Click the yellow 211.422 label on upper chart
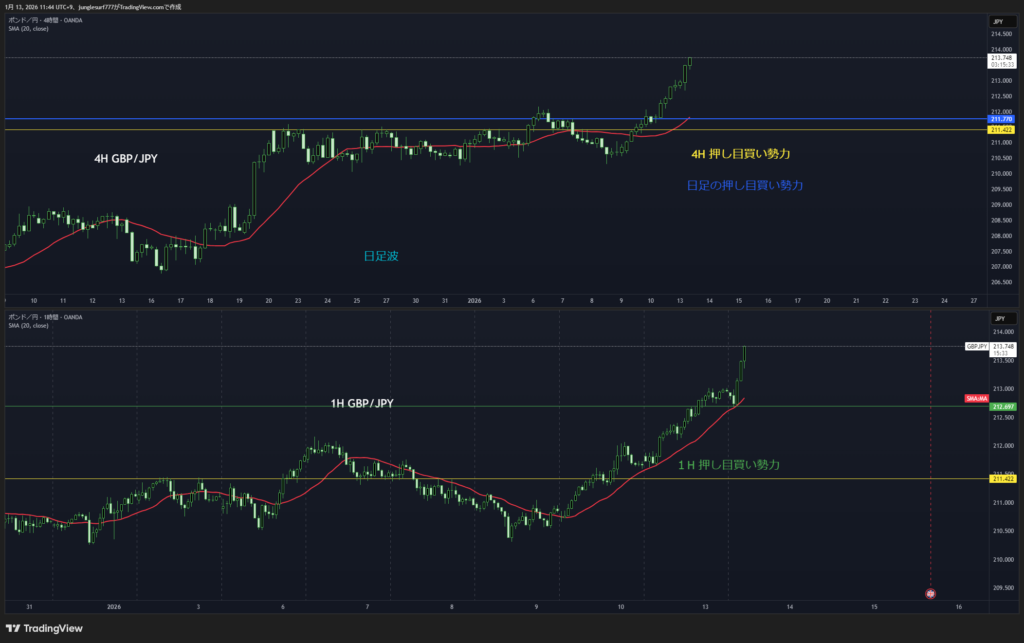 tap(1001, 130)
